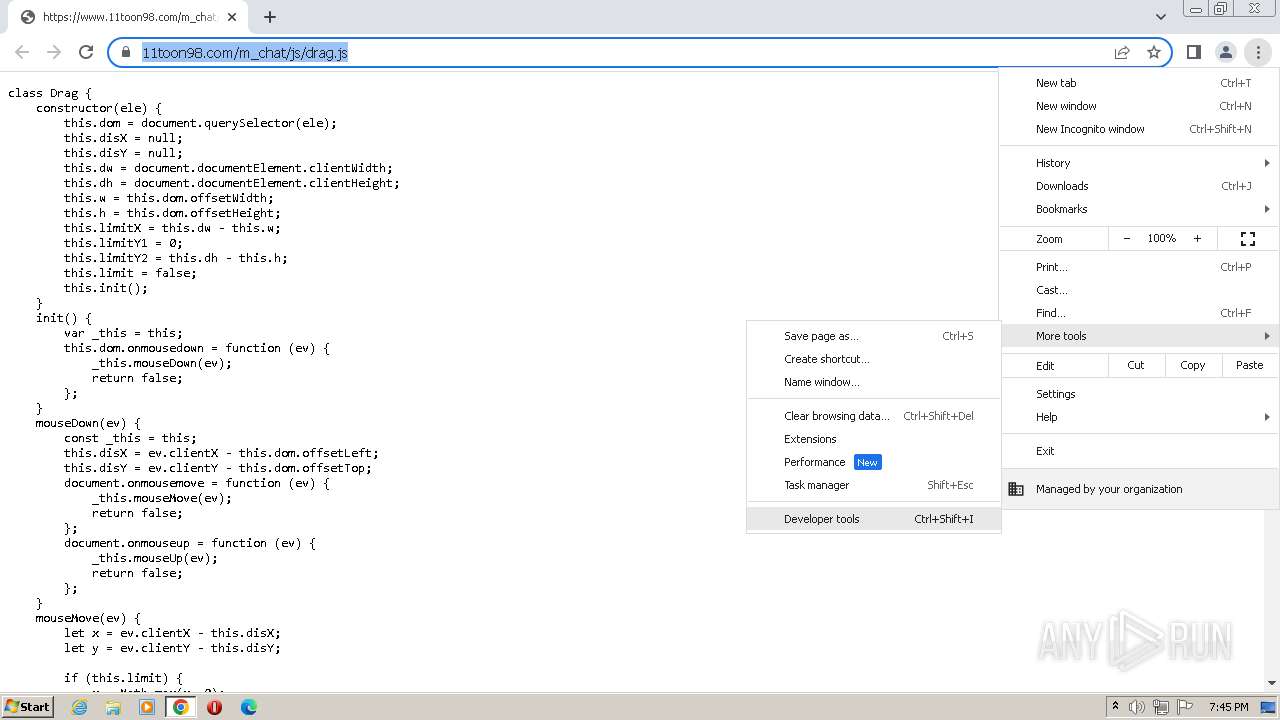Close the 11toon98.com tab
Viewport: 1280px width, 720px height.
pos(232,17)
